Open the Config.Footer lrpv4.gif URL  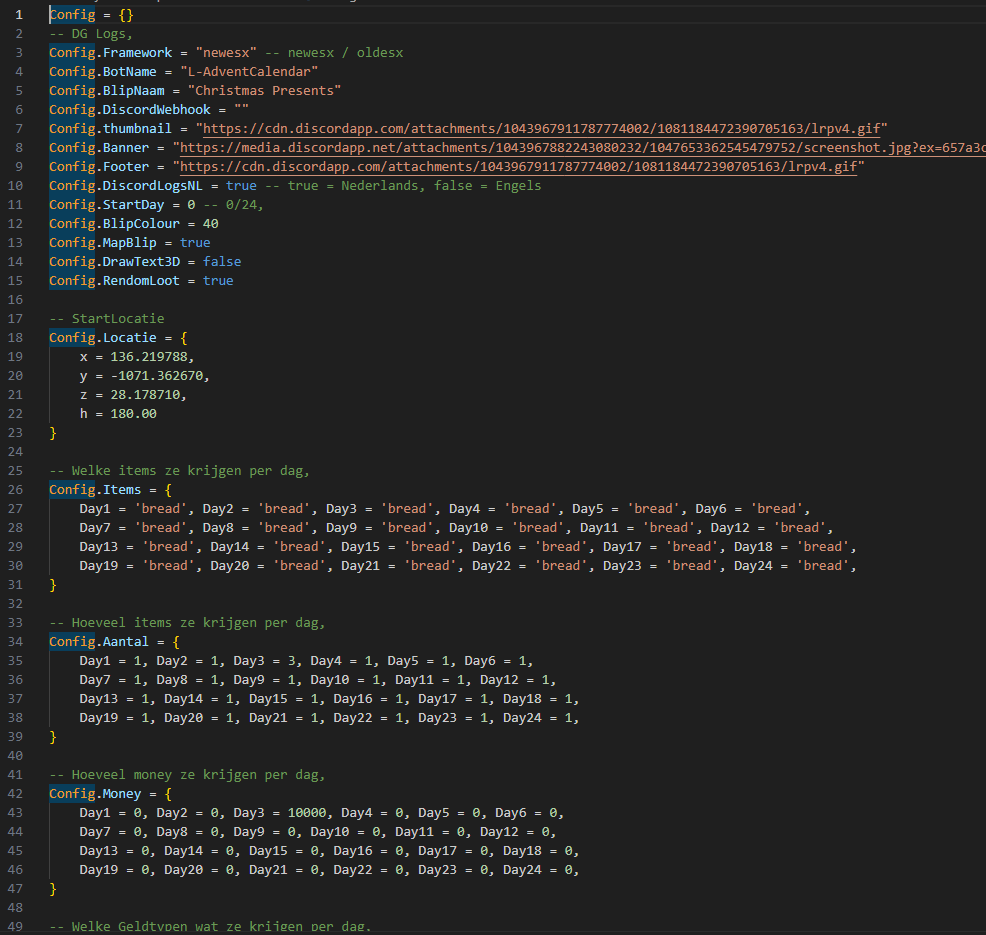coord(518,167)
